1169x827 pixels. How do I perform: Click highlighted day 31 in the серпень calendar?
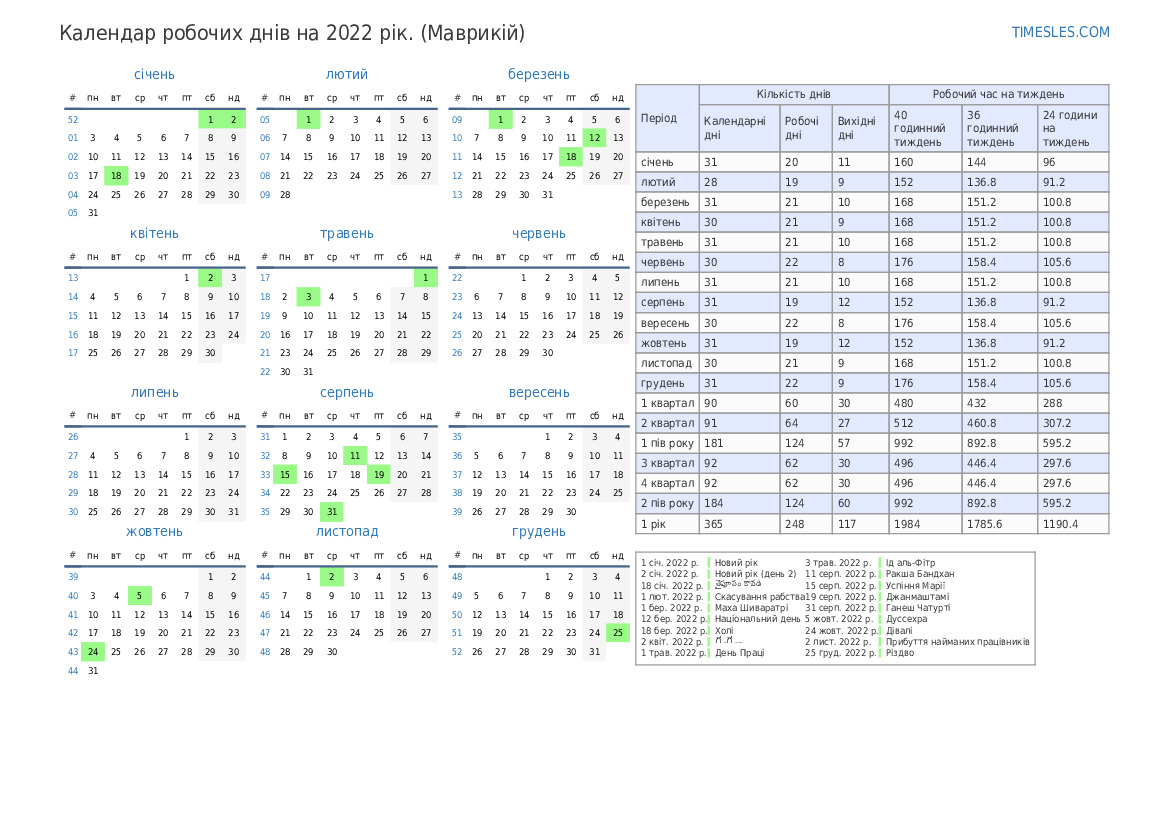[x=332, y=512]
